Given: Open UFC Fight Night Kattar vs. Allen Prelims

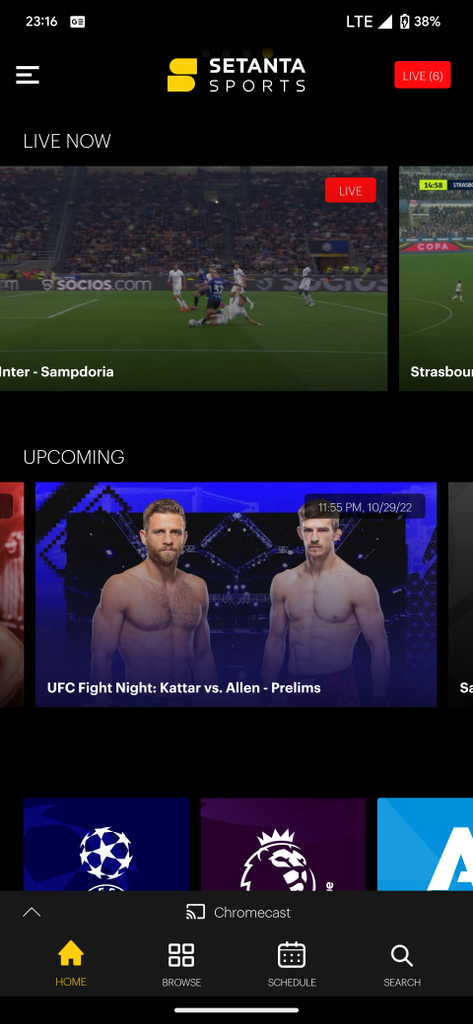Looking at the screenshot, I should 236,594.
